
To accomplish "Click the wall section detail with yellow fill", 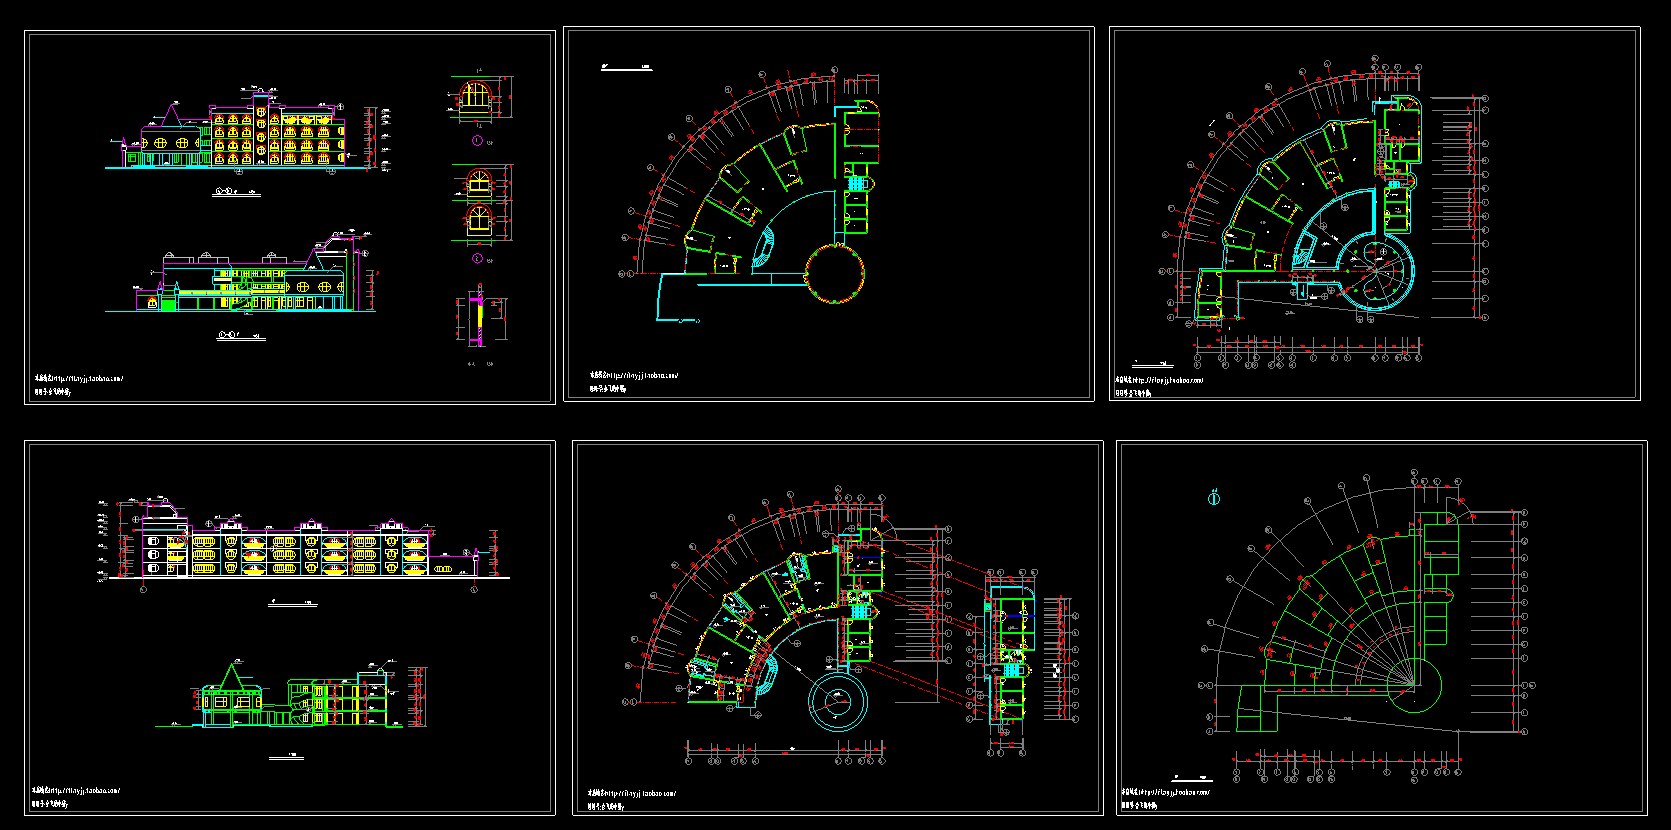I will coord(478,320).
